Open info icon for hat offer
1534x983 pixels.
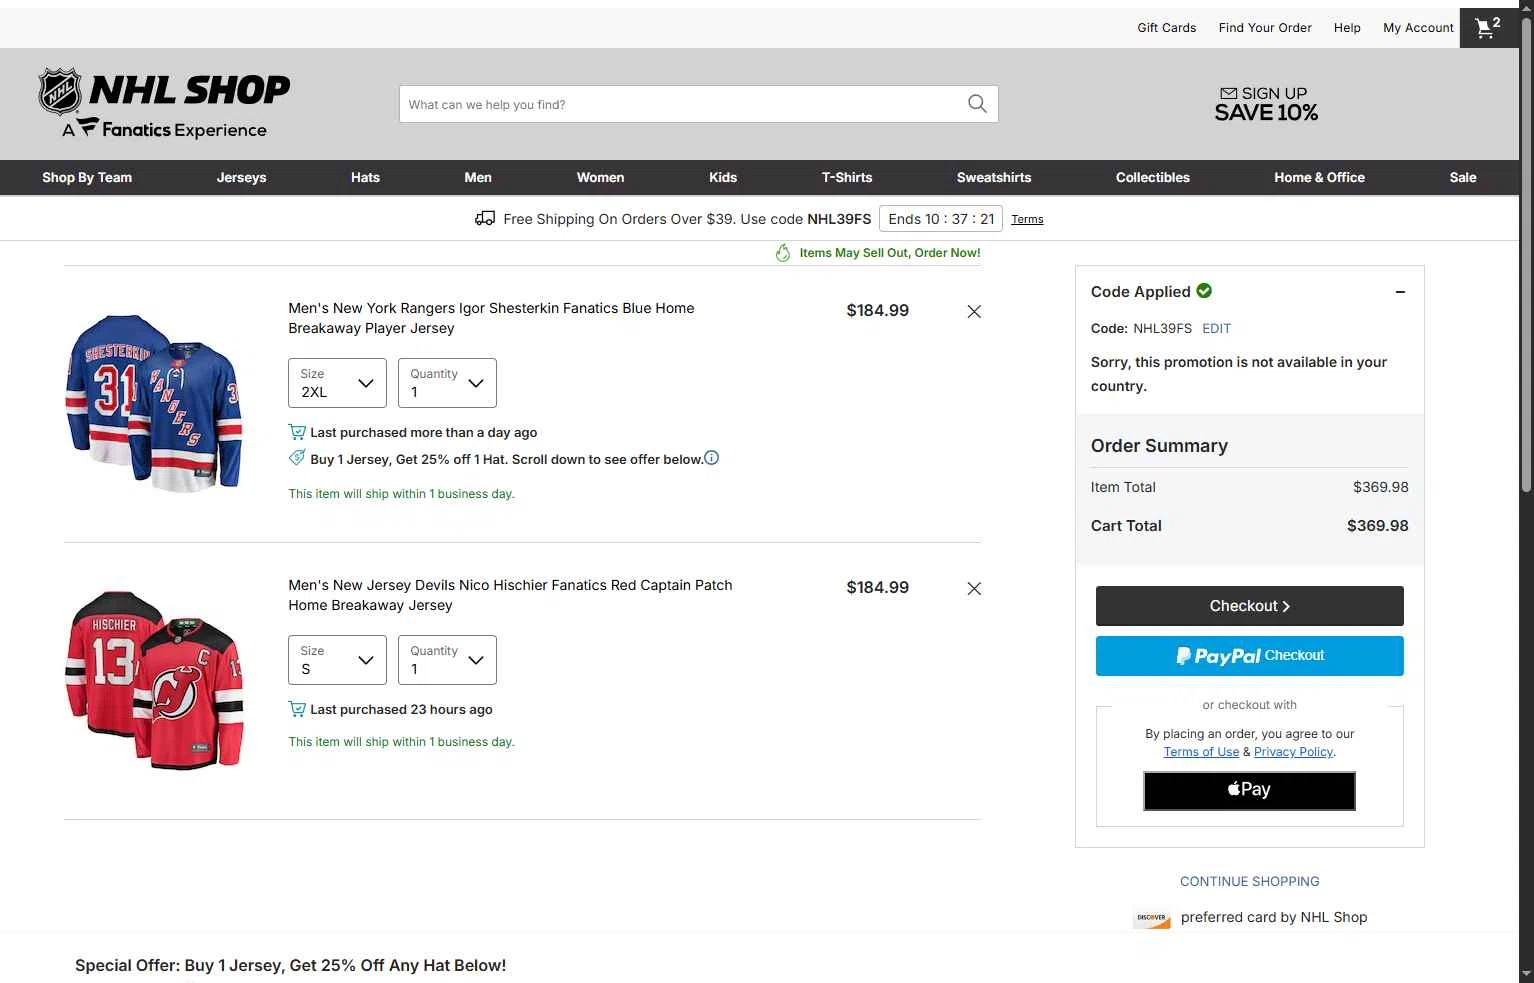pyautogui.click(x=711, y=458)
